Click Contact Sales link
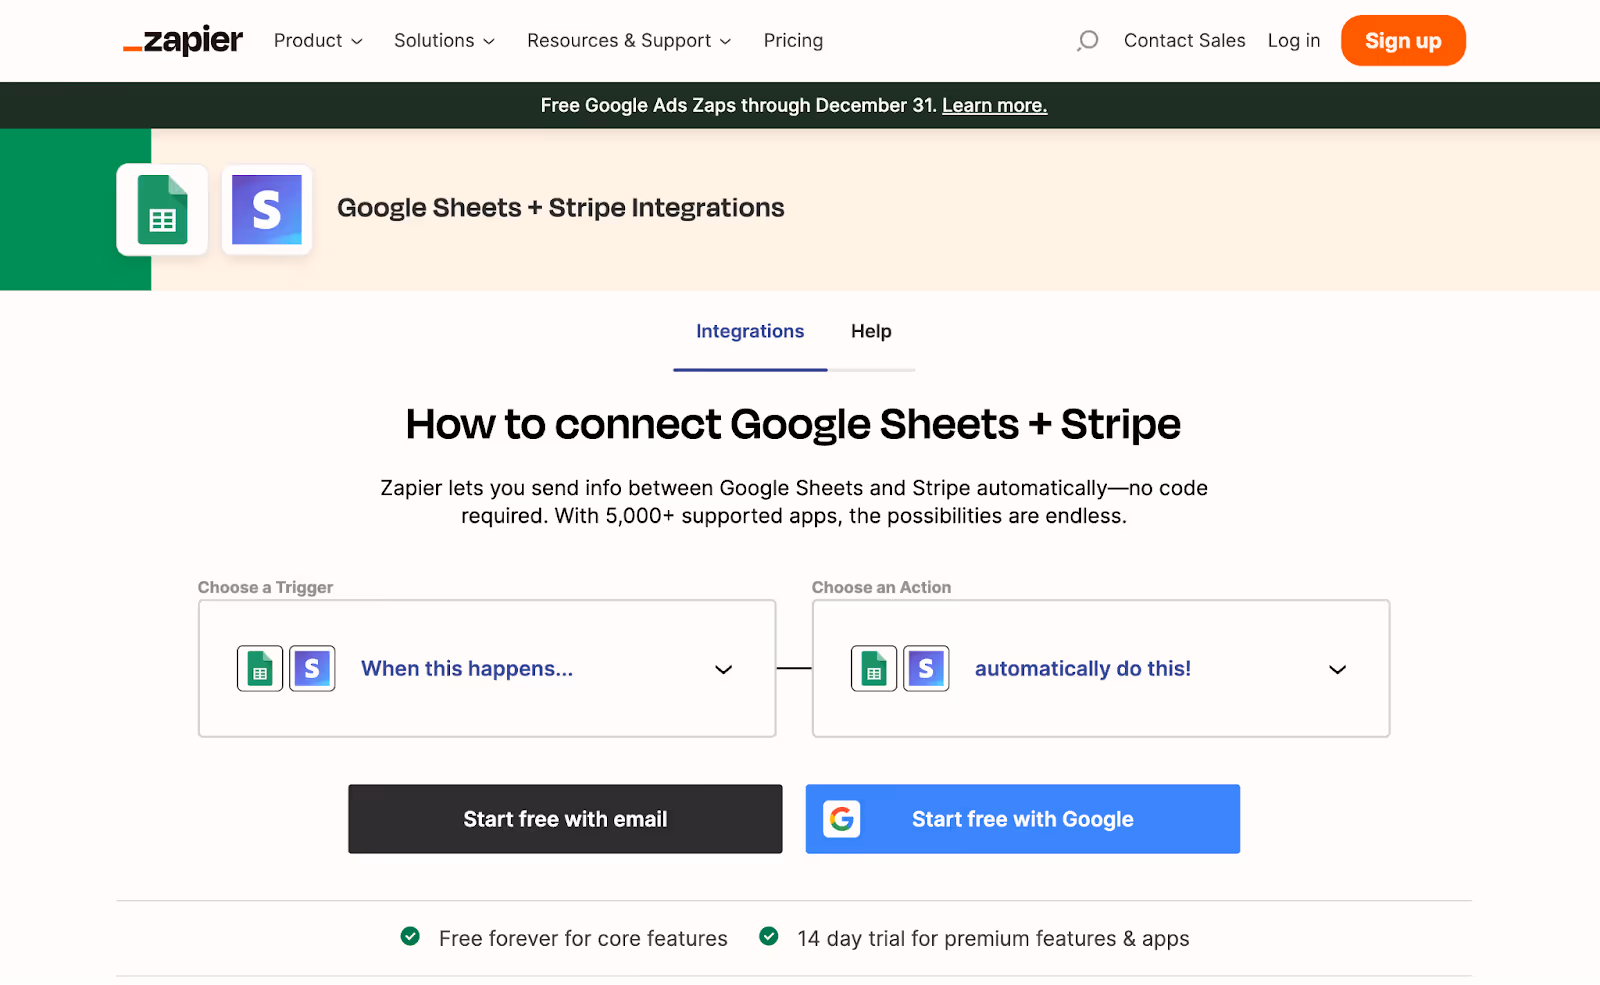This screenshot has width=1600, height=985. pos(1185,41)
